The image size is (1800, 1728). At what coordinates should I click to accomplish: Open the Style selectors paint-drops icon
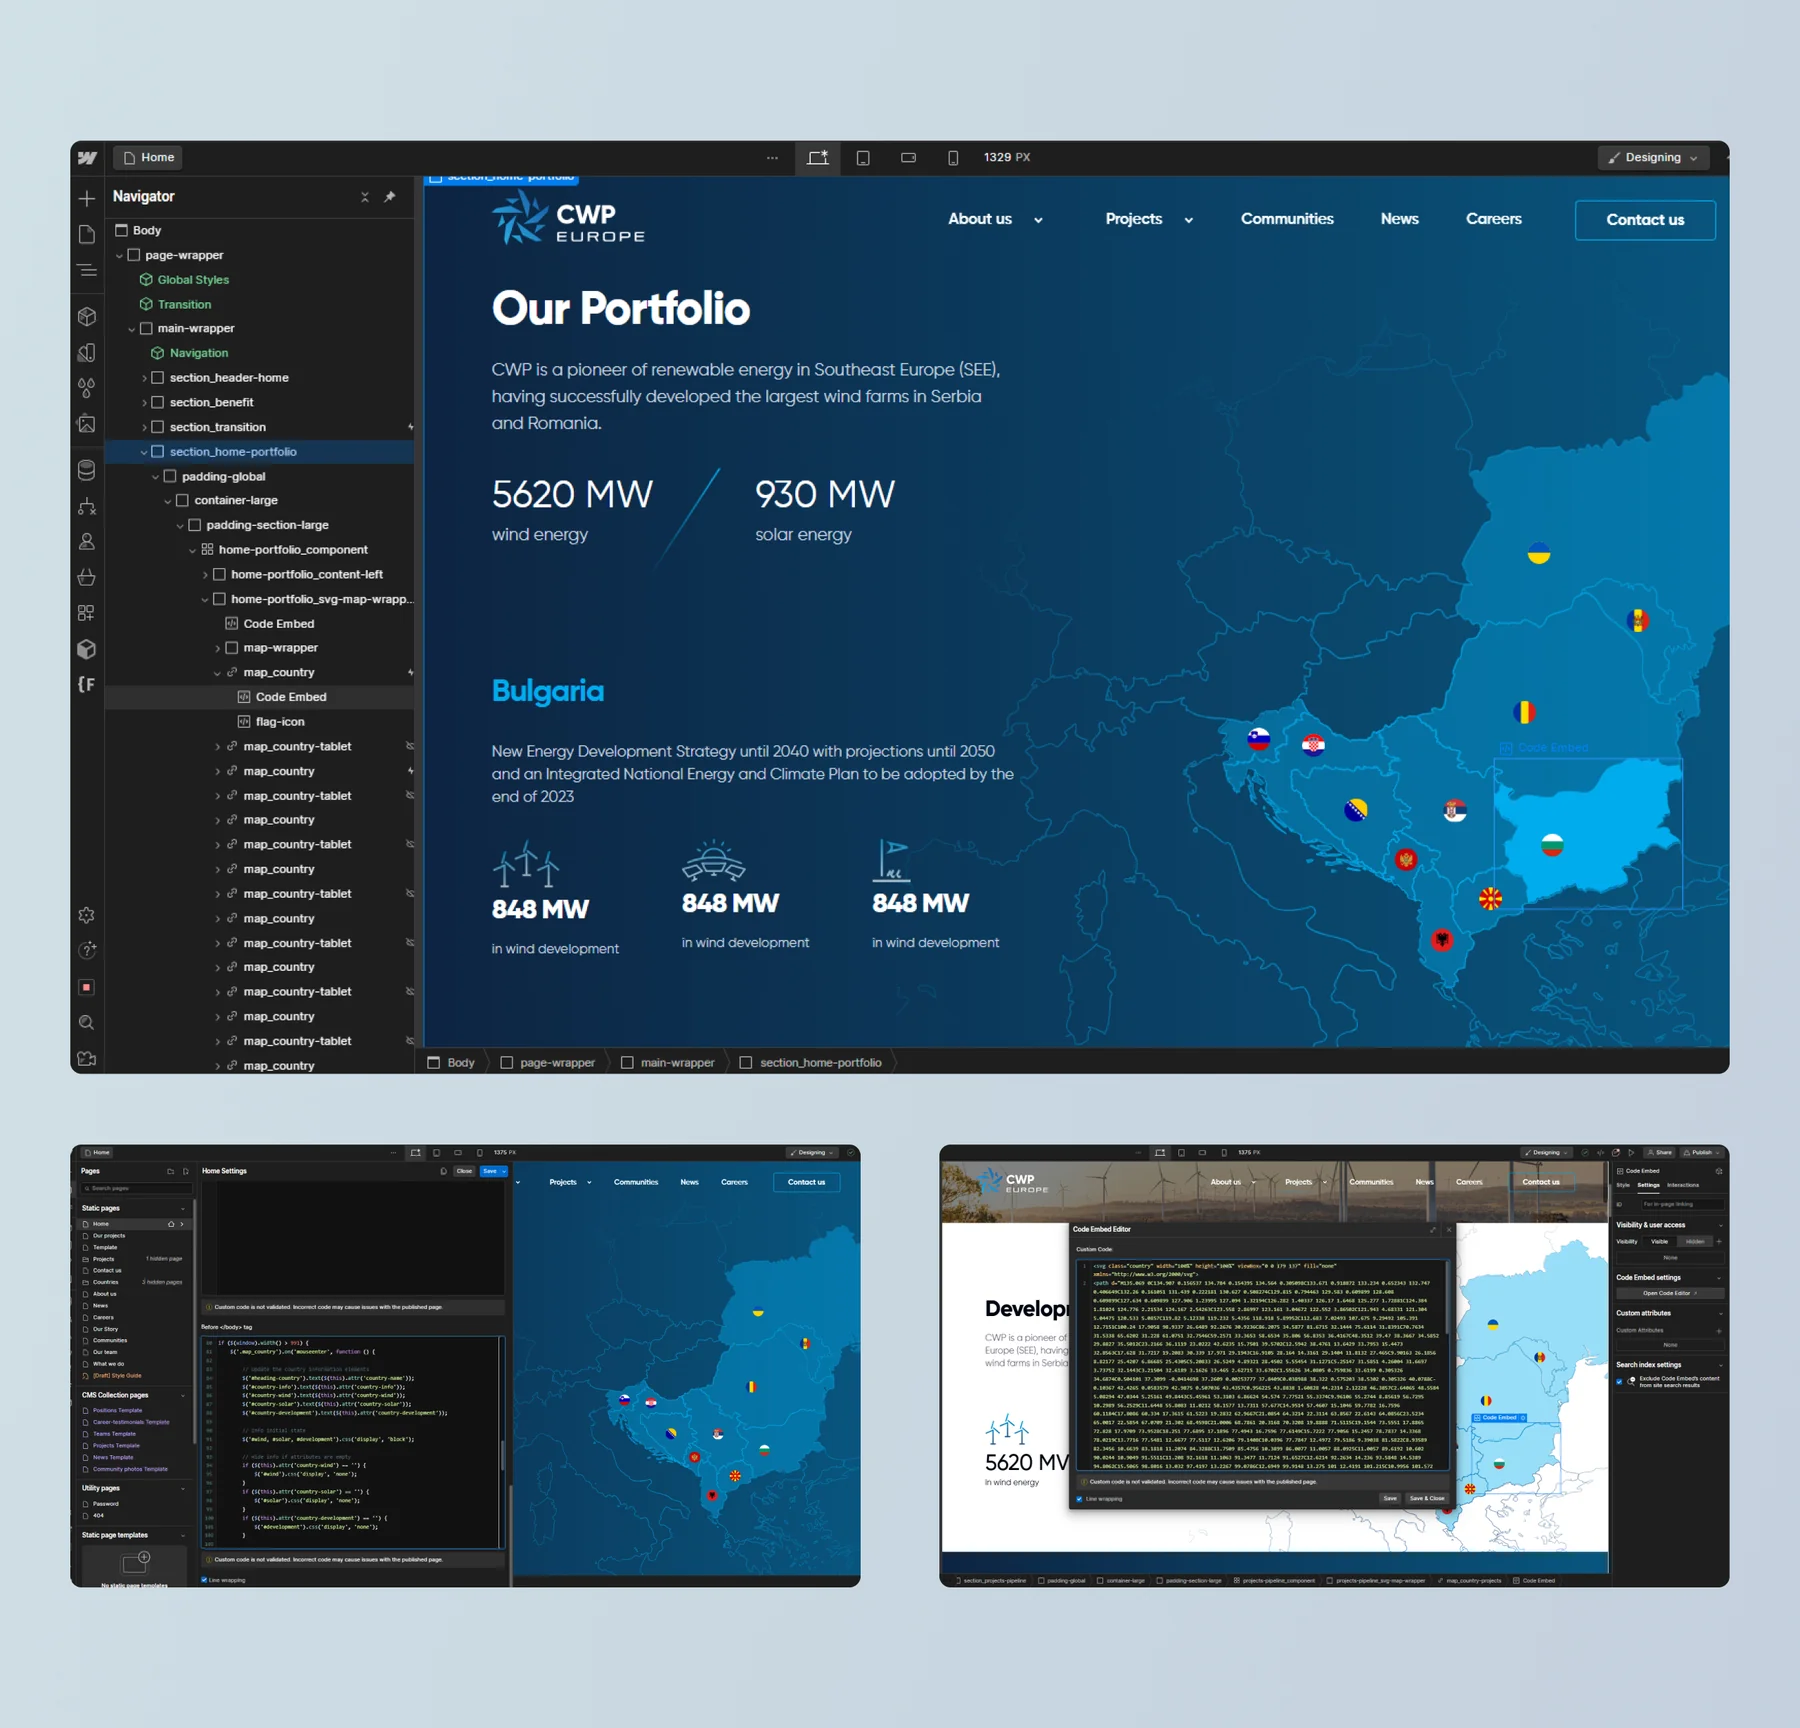[x=87, y=387]
